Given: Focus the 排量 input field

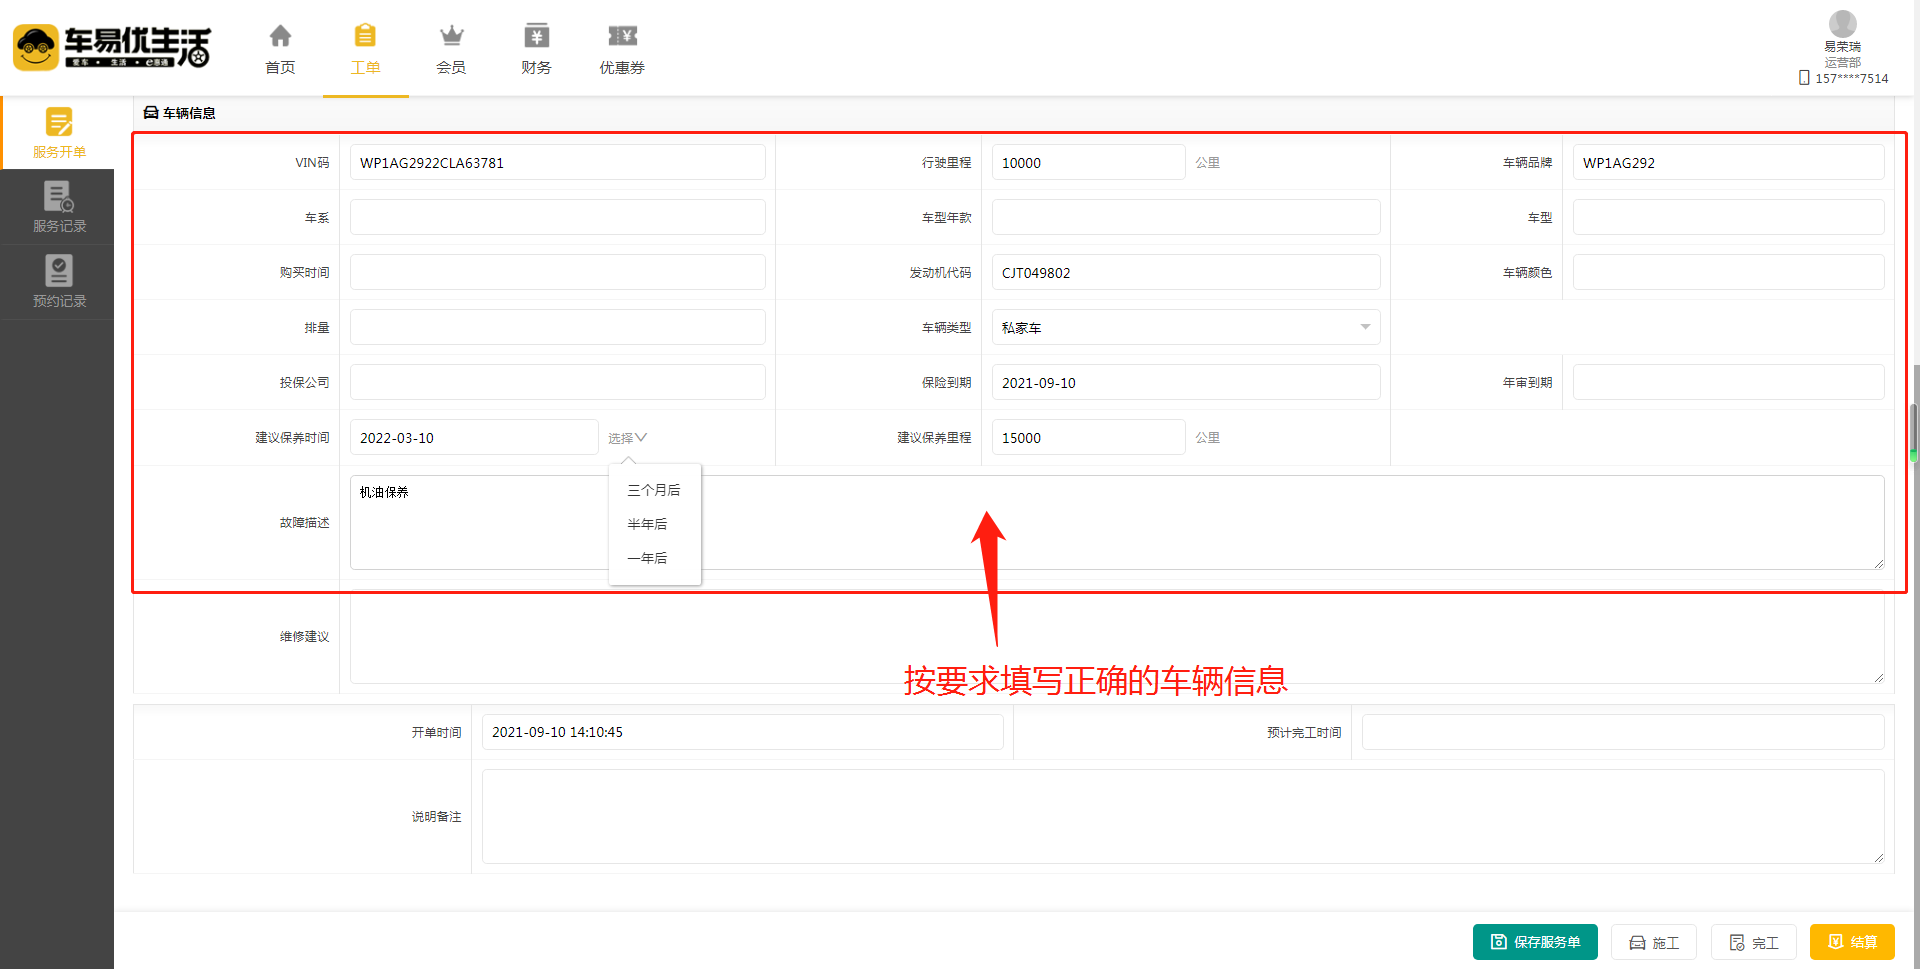Looking at the screenshot, I should pyautogui.click(x=558, y=327).
